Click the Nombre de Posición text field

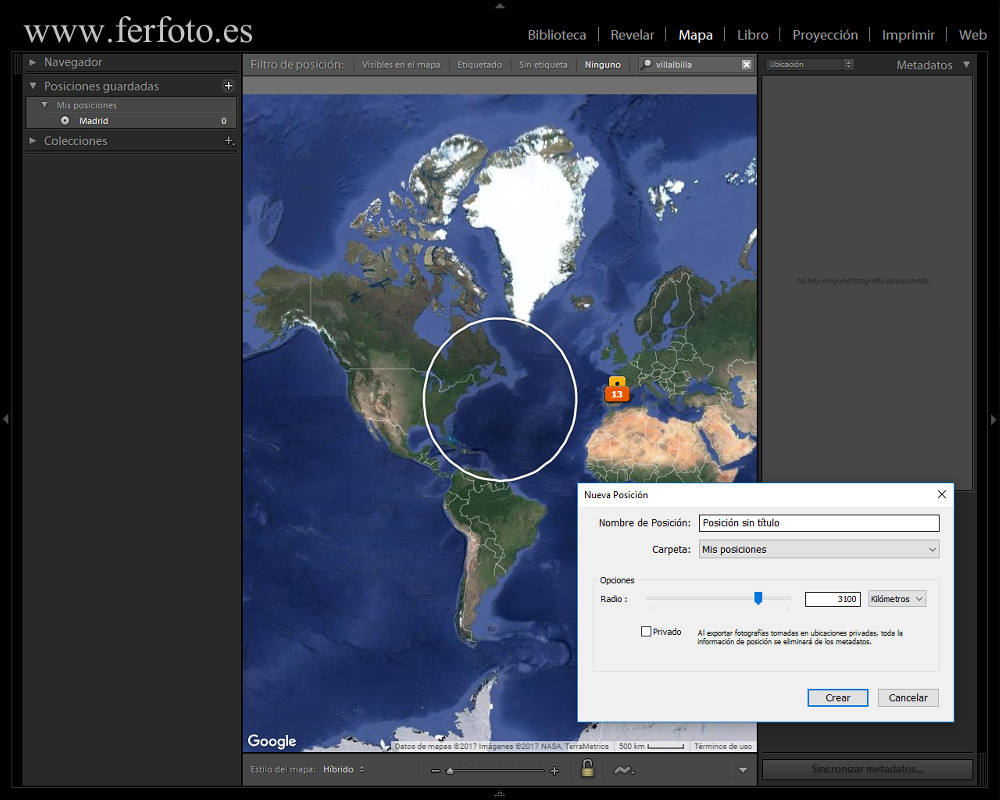pos(818,522)
